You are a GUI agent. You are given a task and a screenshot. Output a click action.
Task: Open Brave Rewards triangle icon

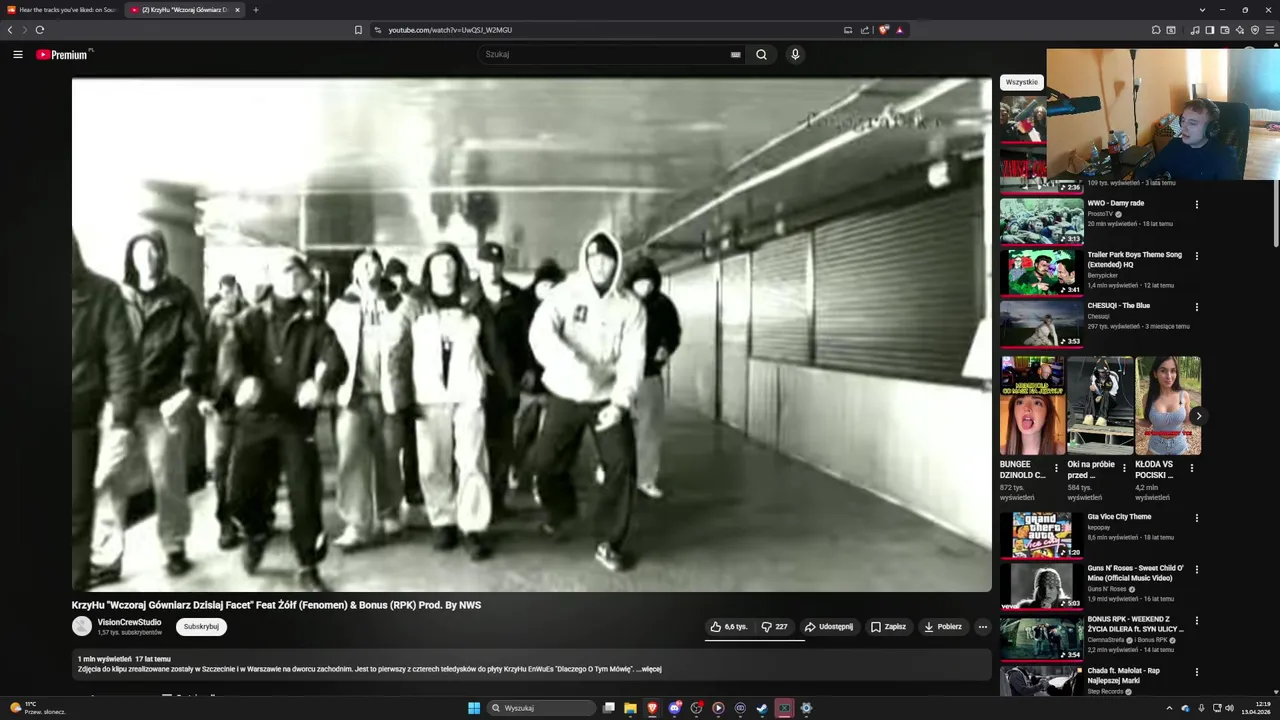click(x=899, y=30)
